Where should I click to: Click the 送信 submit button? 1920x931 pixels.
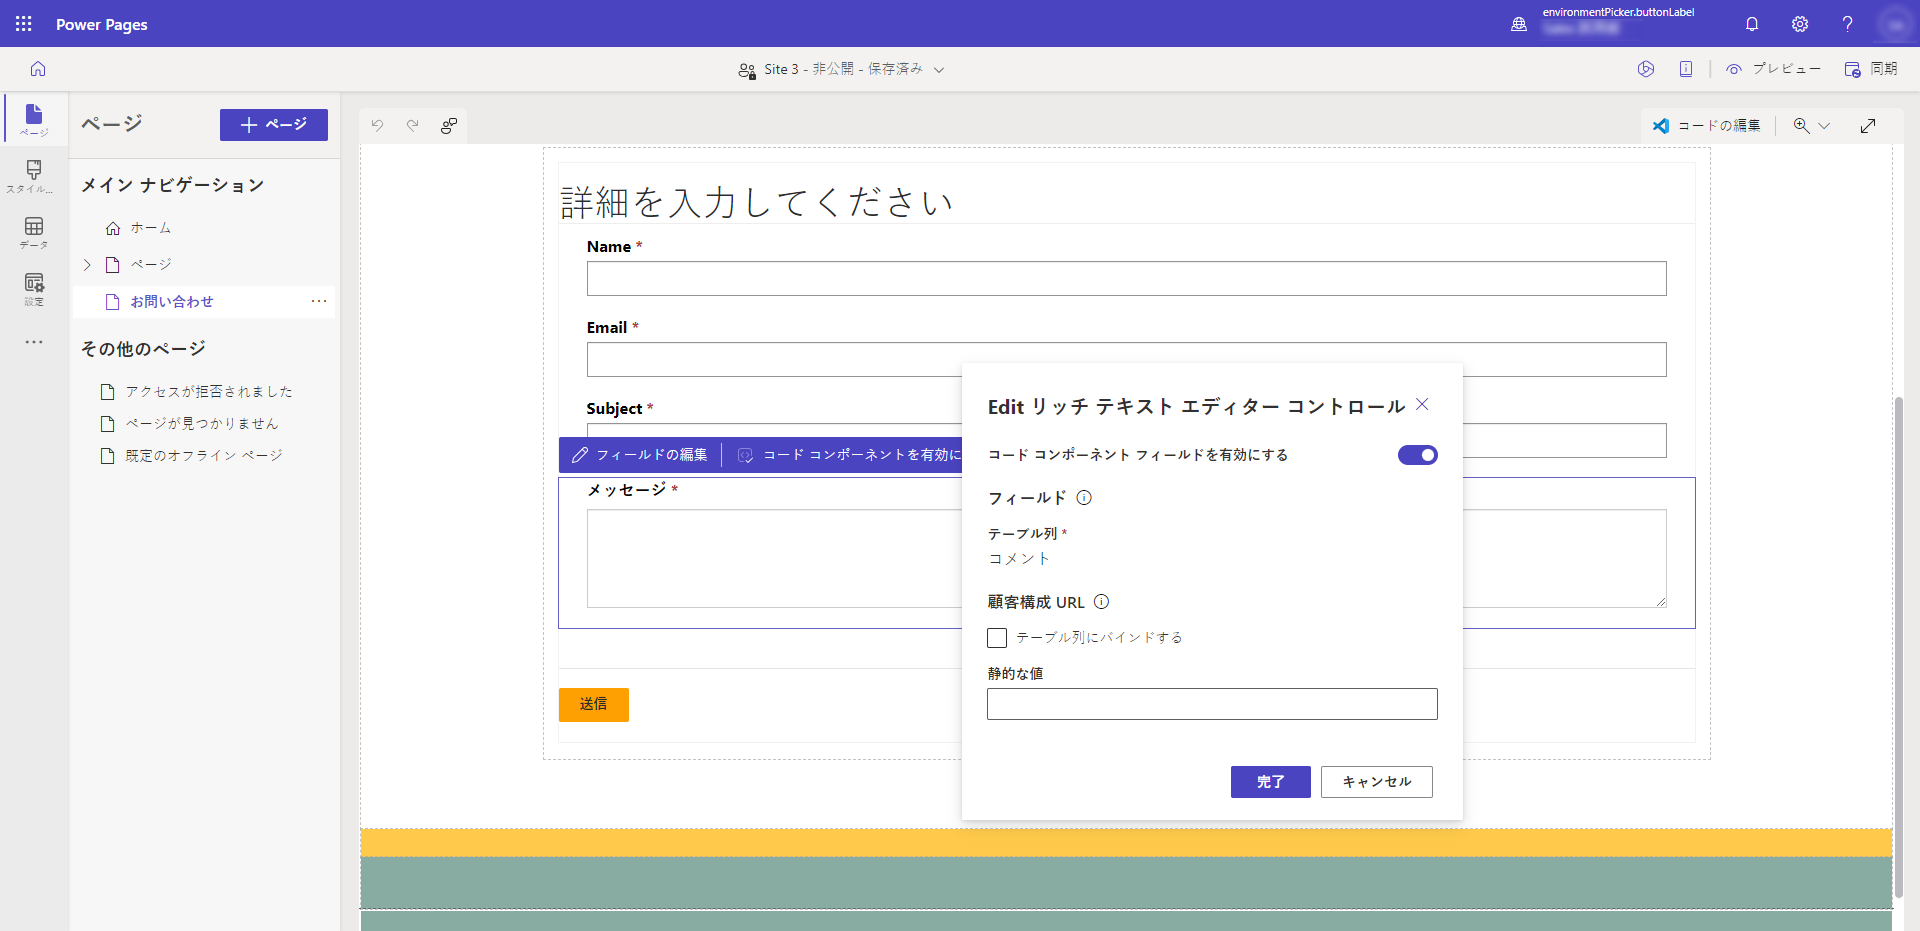(594, 704)
